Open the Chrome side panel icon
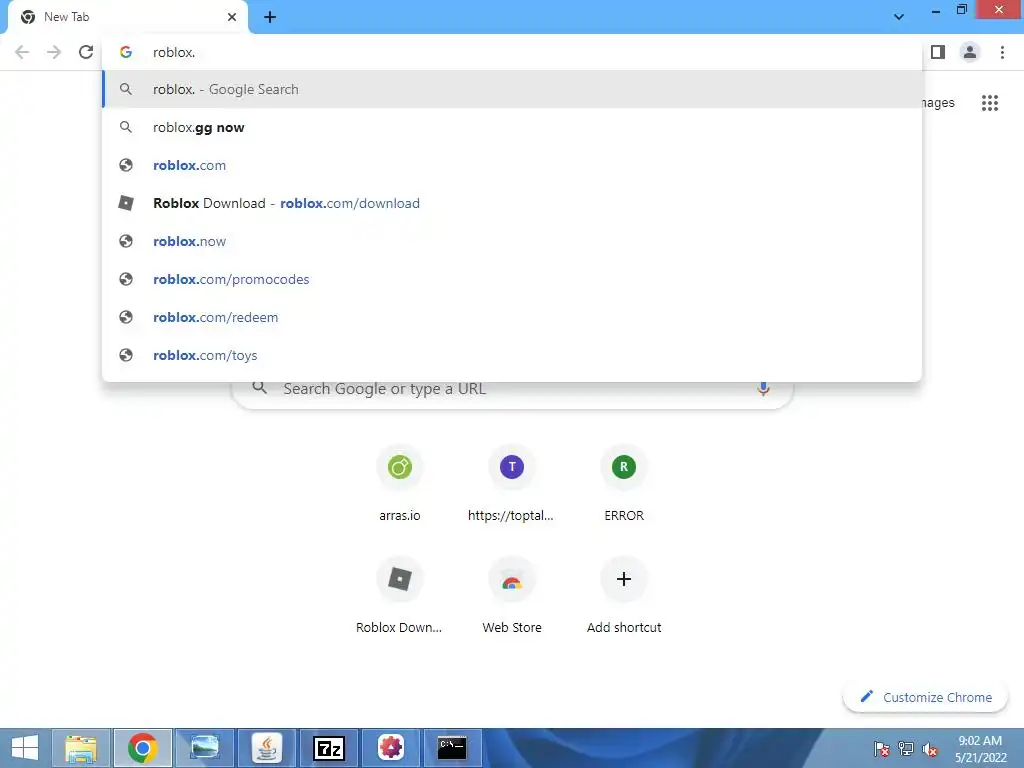This screenshot has height=768, width=1024. pos(938,52)
